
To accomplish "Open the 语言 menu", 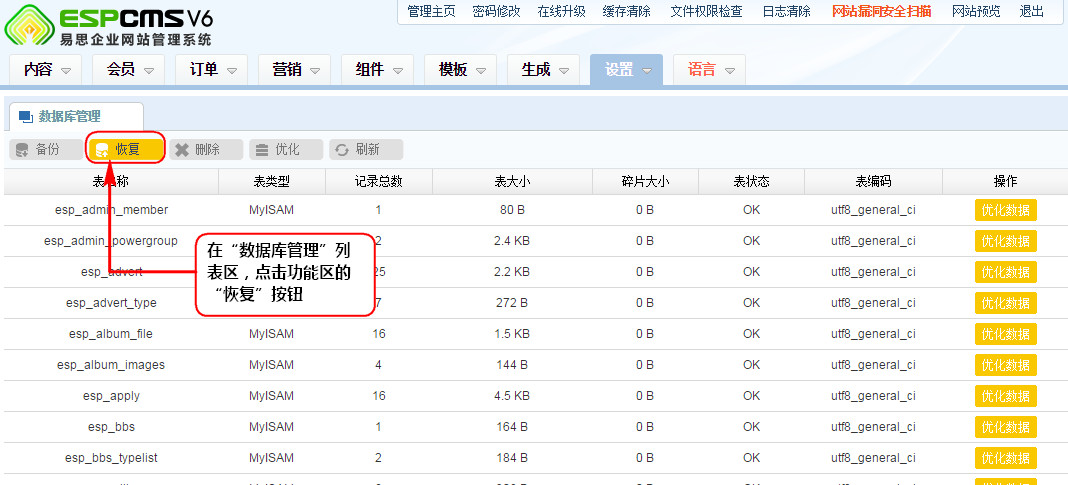I will (x=710, y=69).
